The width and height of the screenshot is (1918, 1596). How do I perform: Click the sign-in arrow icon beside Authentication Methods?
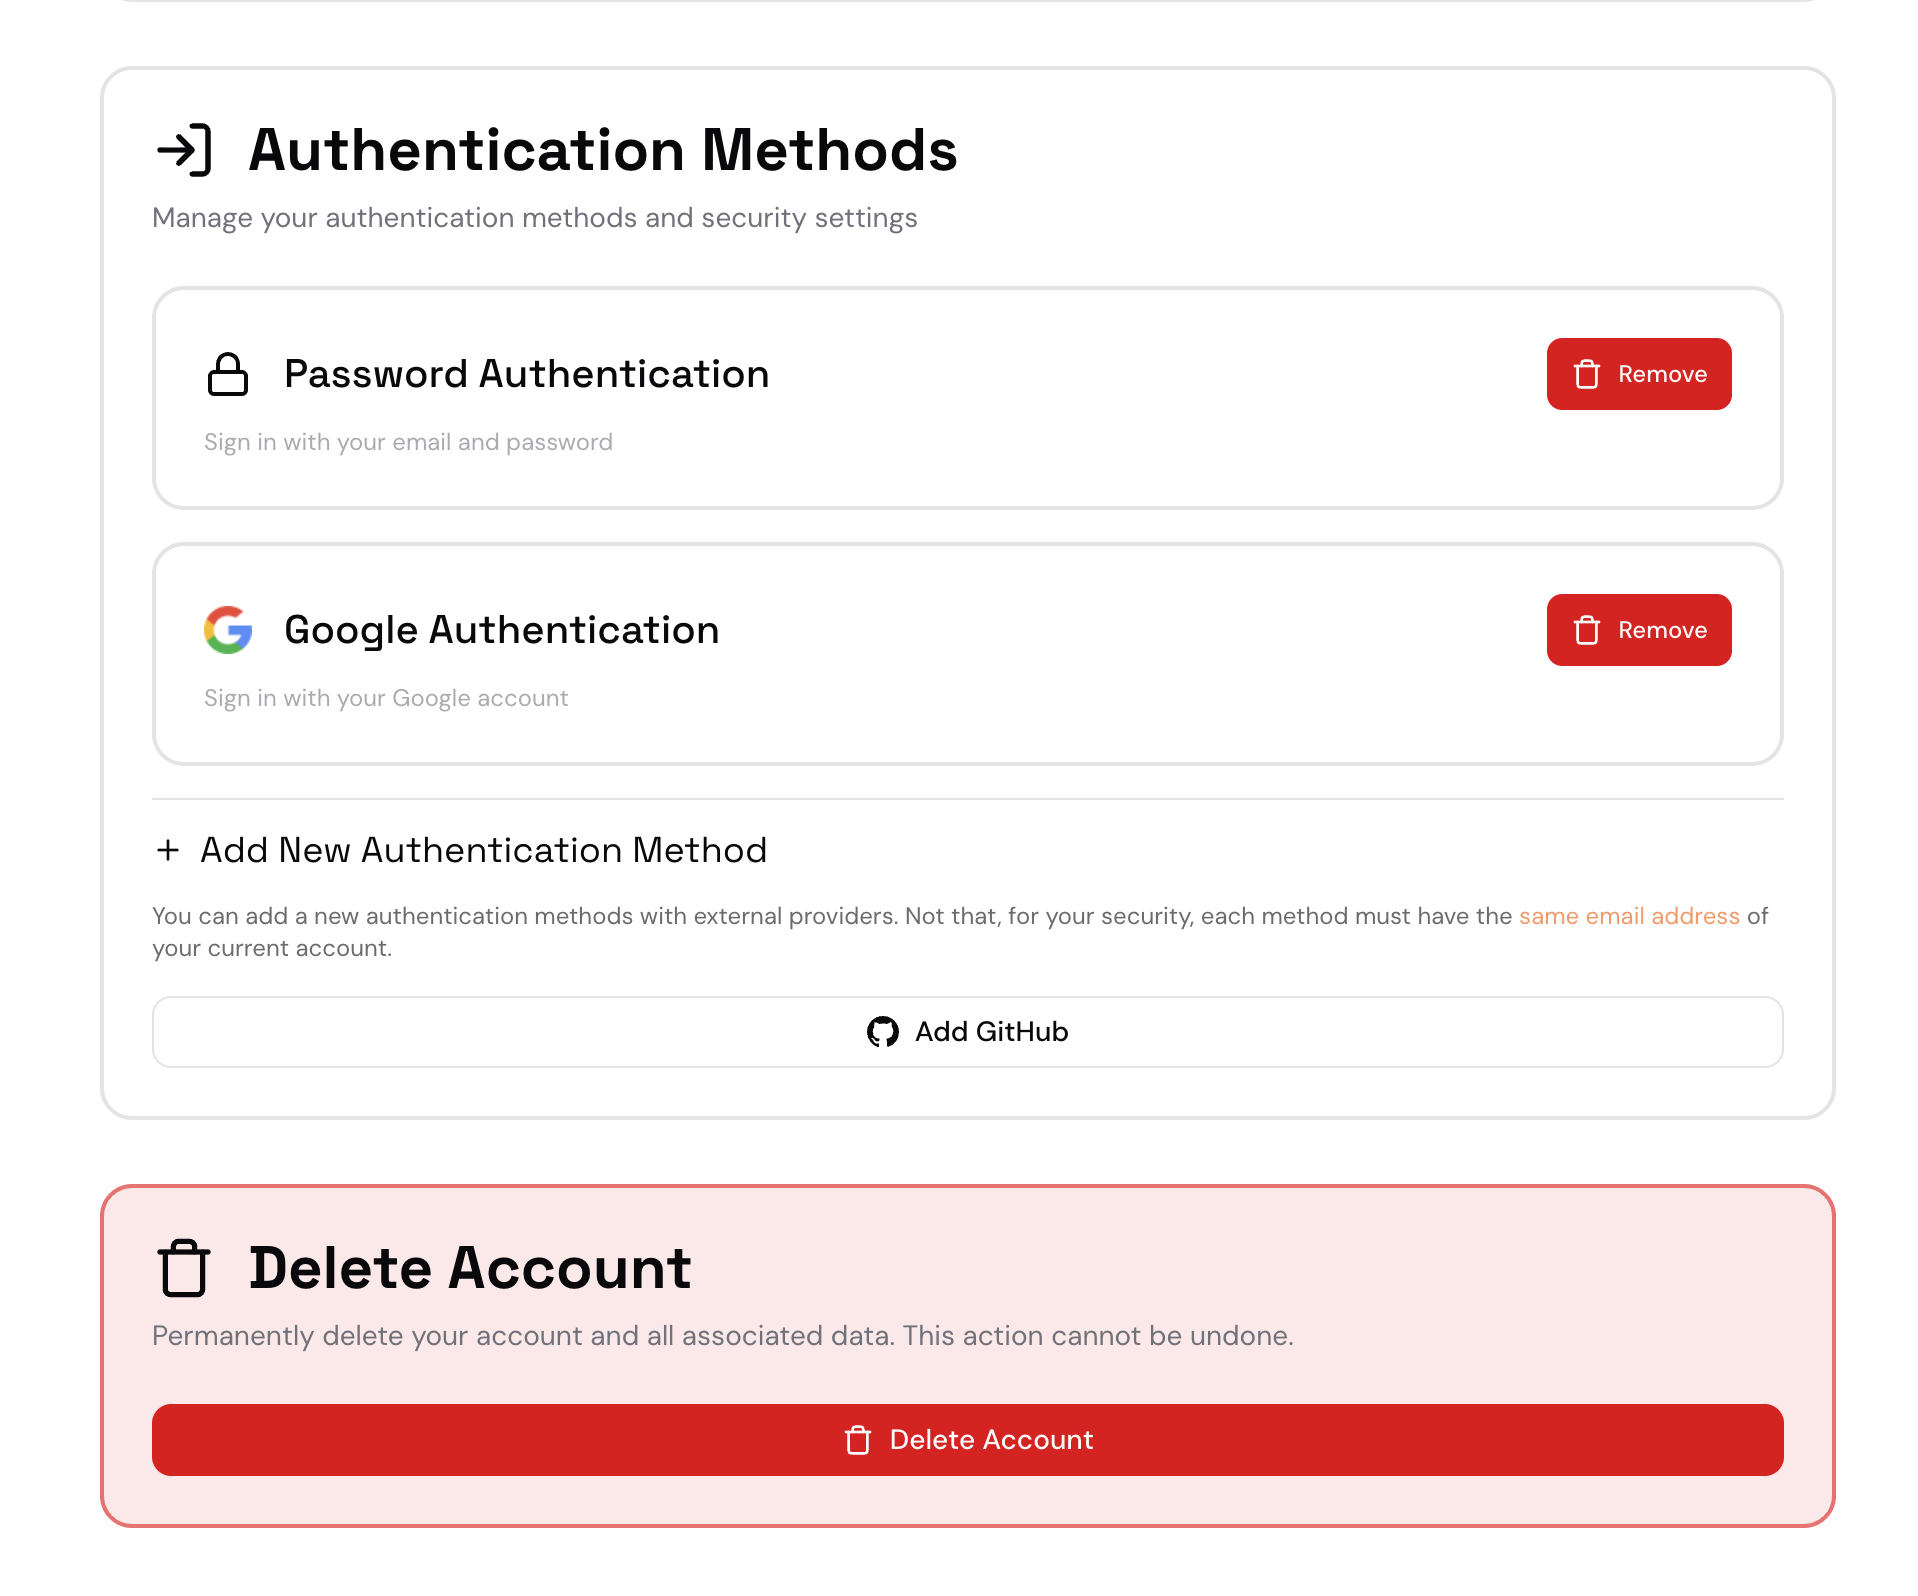(185, 150)
